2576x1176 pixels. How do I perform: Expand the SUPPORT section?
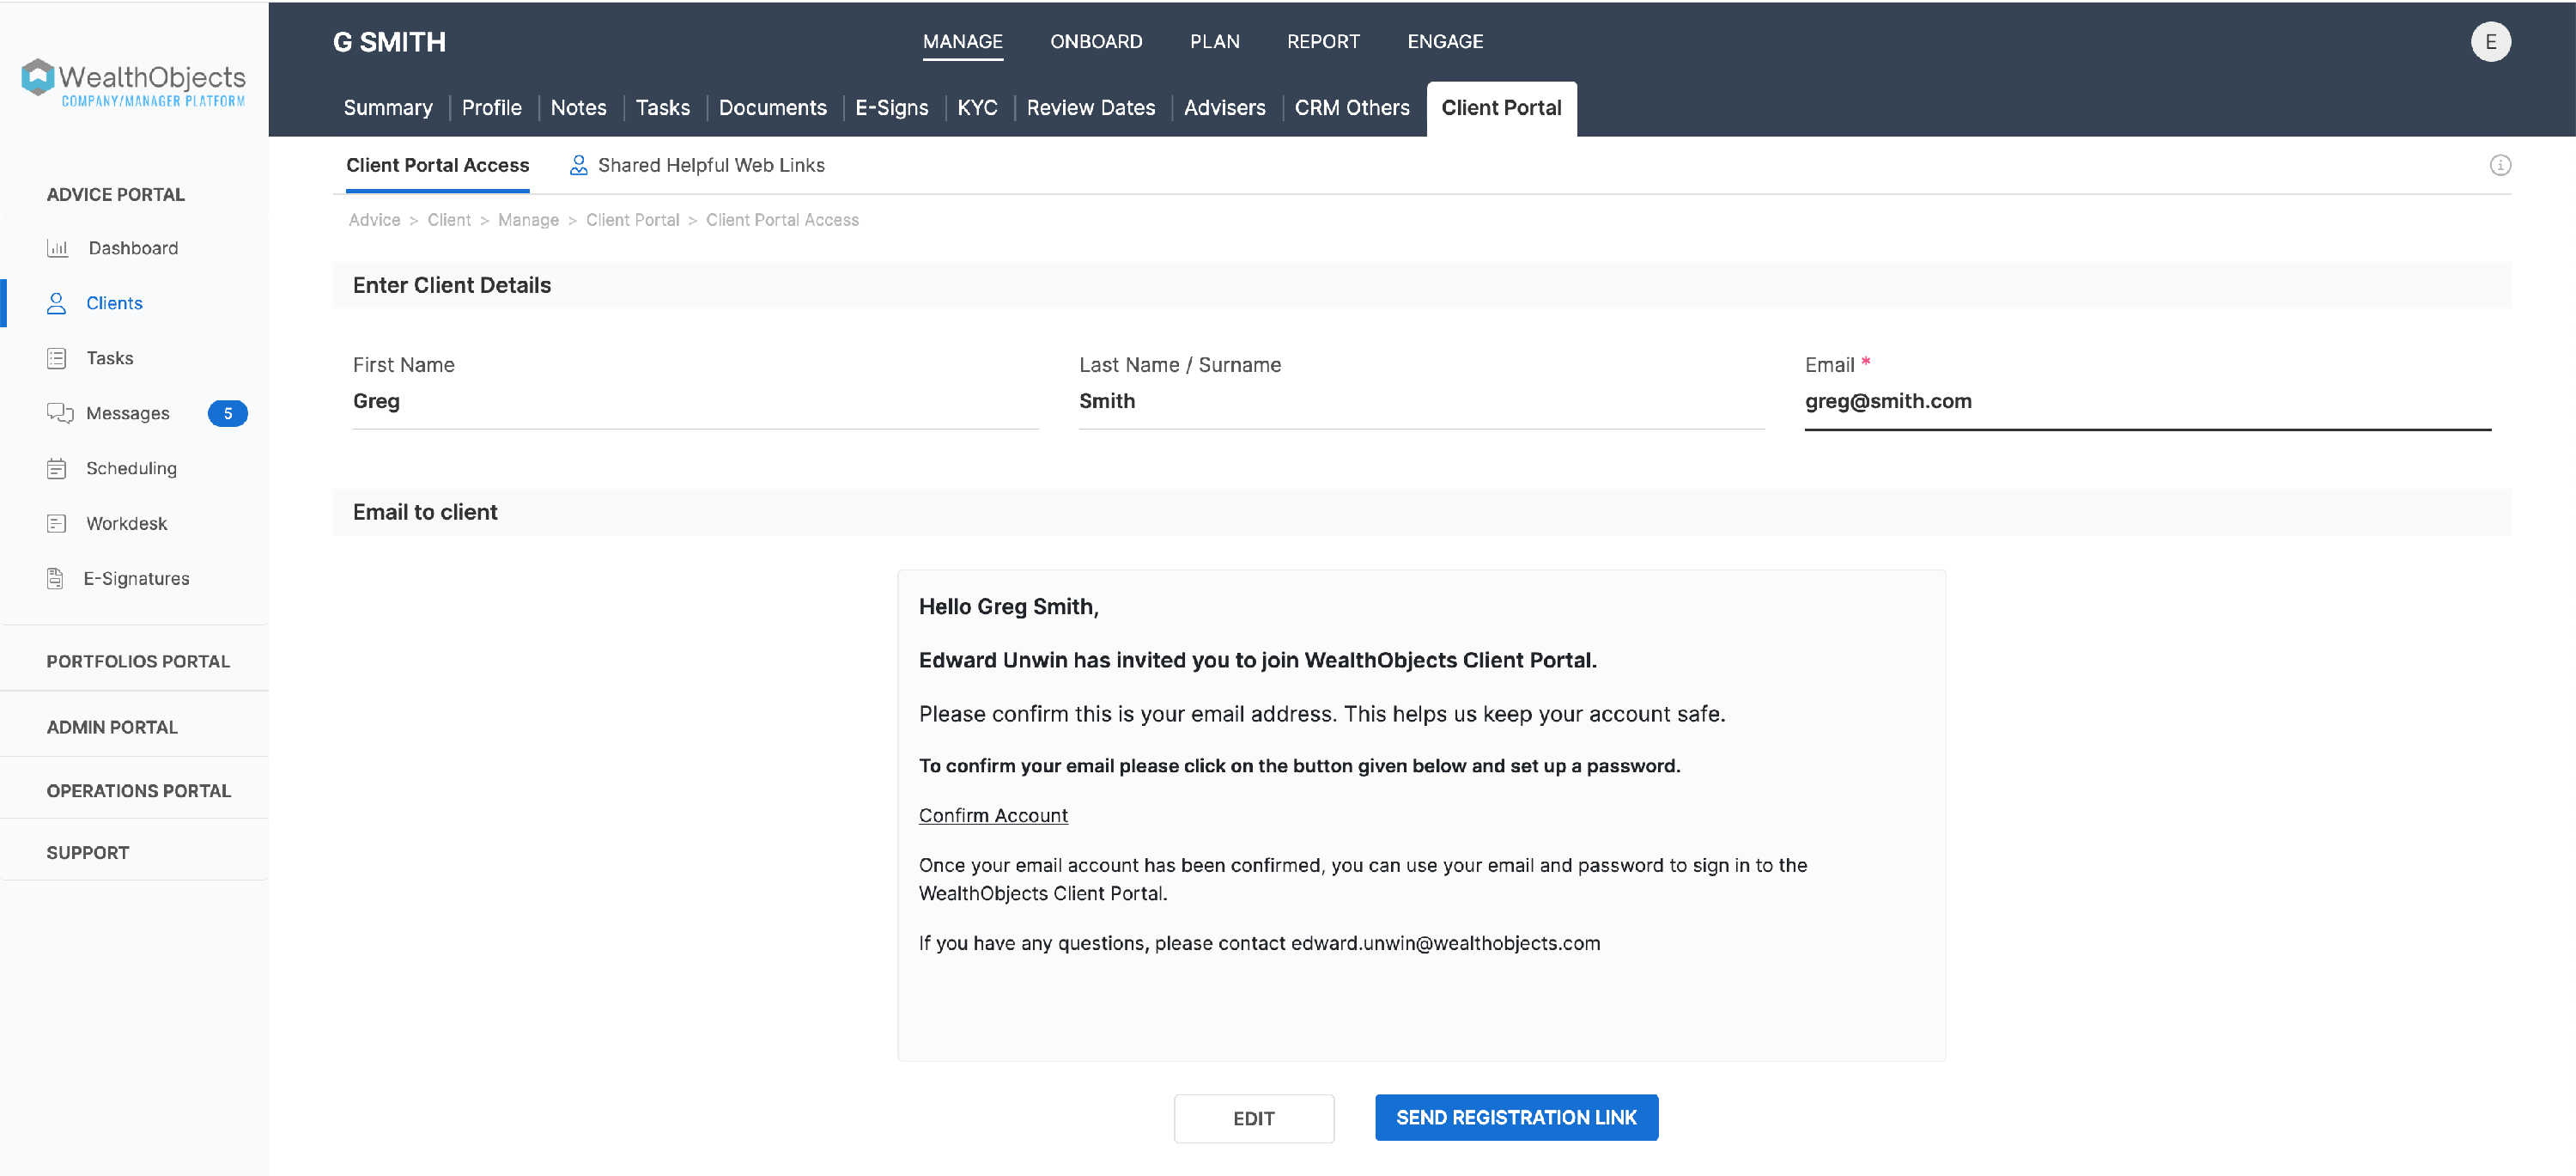(87, 852)
